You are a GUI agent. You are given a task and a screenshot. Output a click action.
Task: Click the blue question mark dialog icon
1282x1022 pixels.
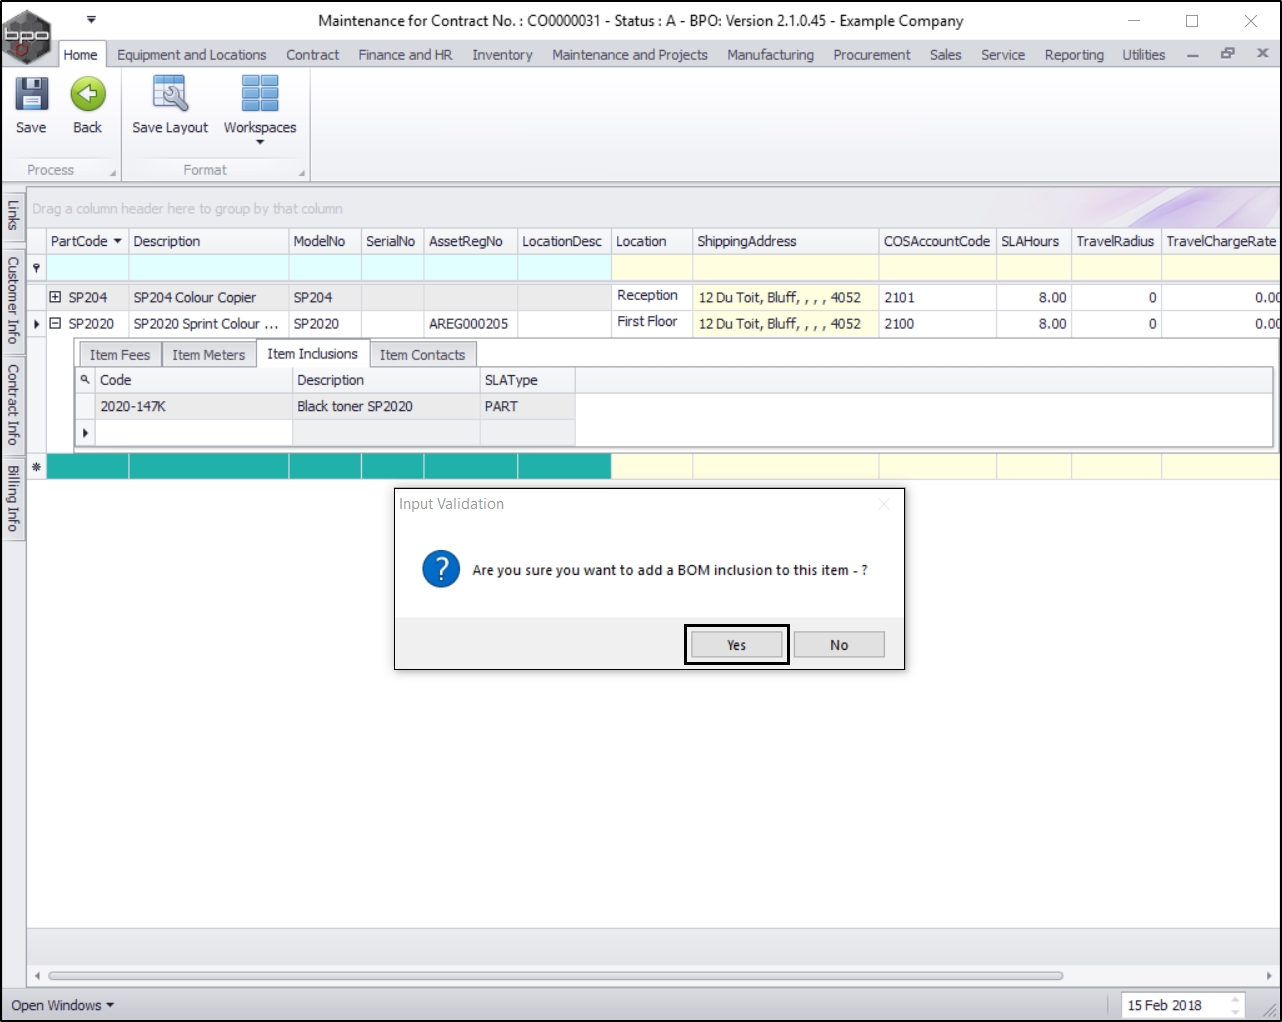click(441, 569)
